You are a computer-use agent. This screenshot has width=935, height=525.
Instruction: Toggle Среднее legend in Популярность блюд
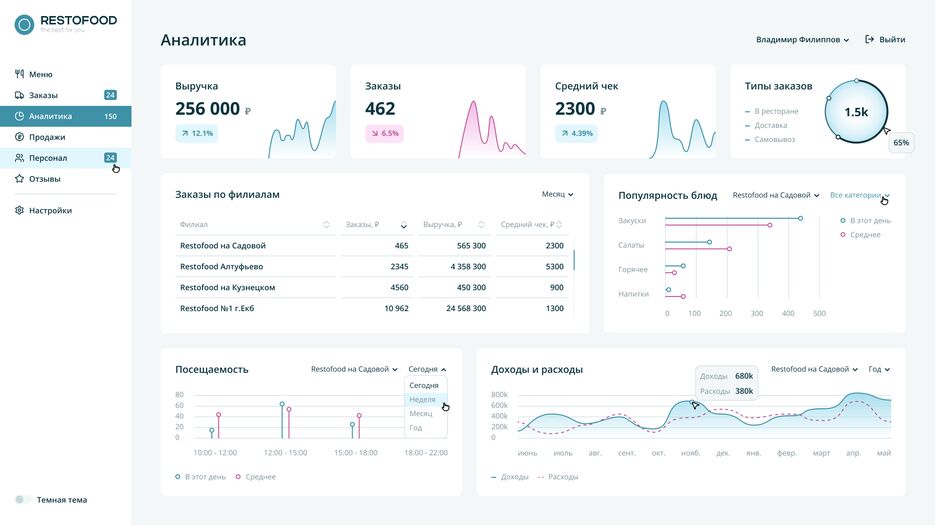tap(860, 234)
